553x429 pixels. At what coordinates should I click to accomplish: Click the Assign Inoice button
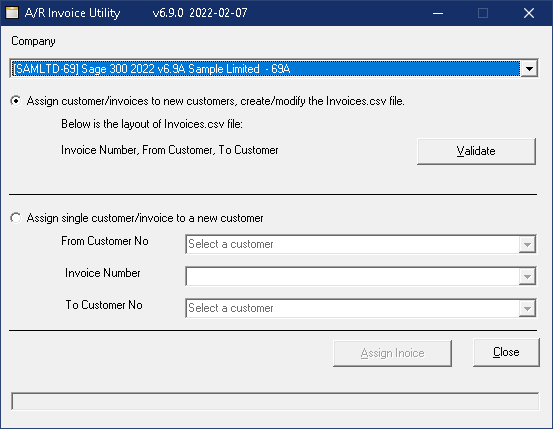(392, 353)
